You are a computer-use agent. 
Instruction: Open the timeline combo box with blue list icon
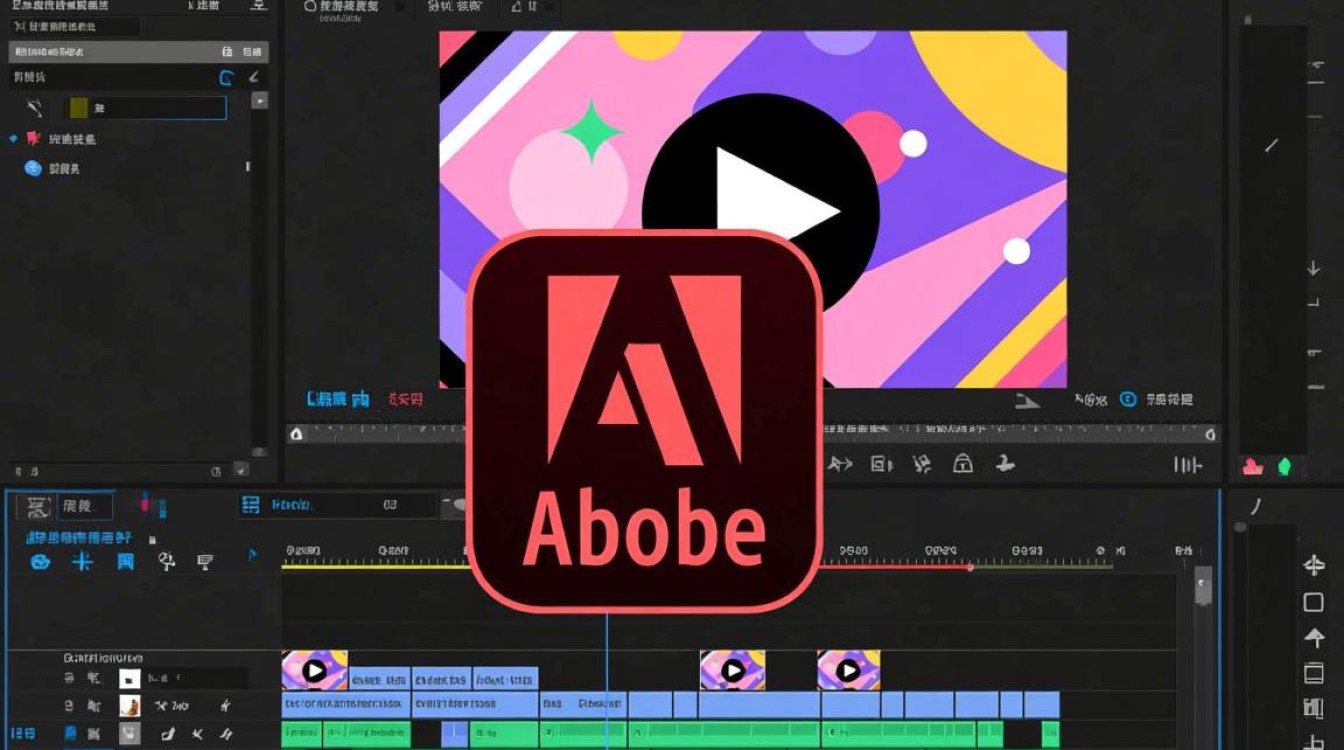(338, 506)
